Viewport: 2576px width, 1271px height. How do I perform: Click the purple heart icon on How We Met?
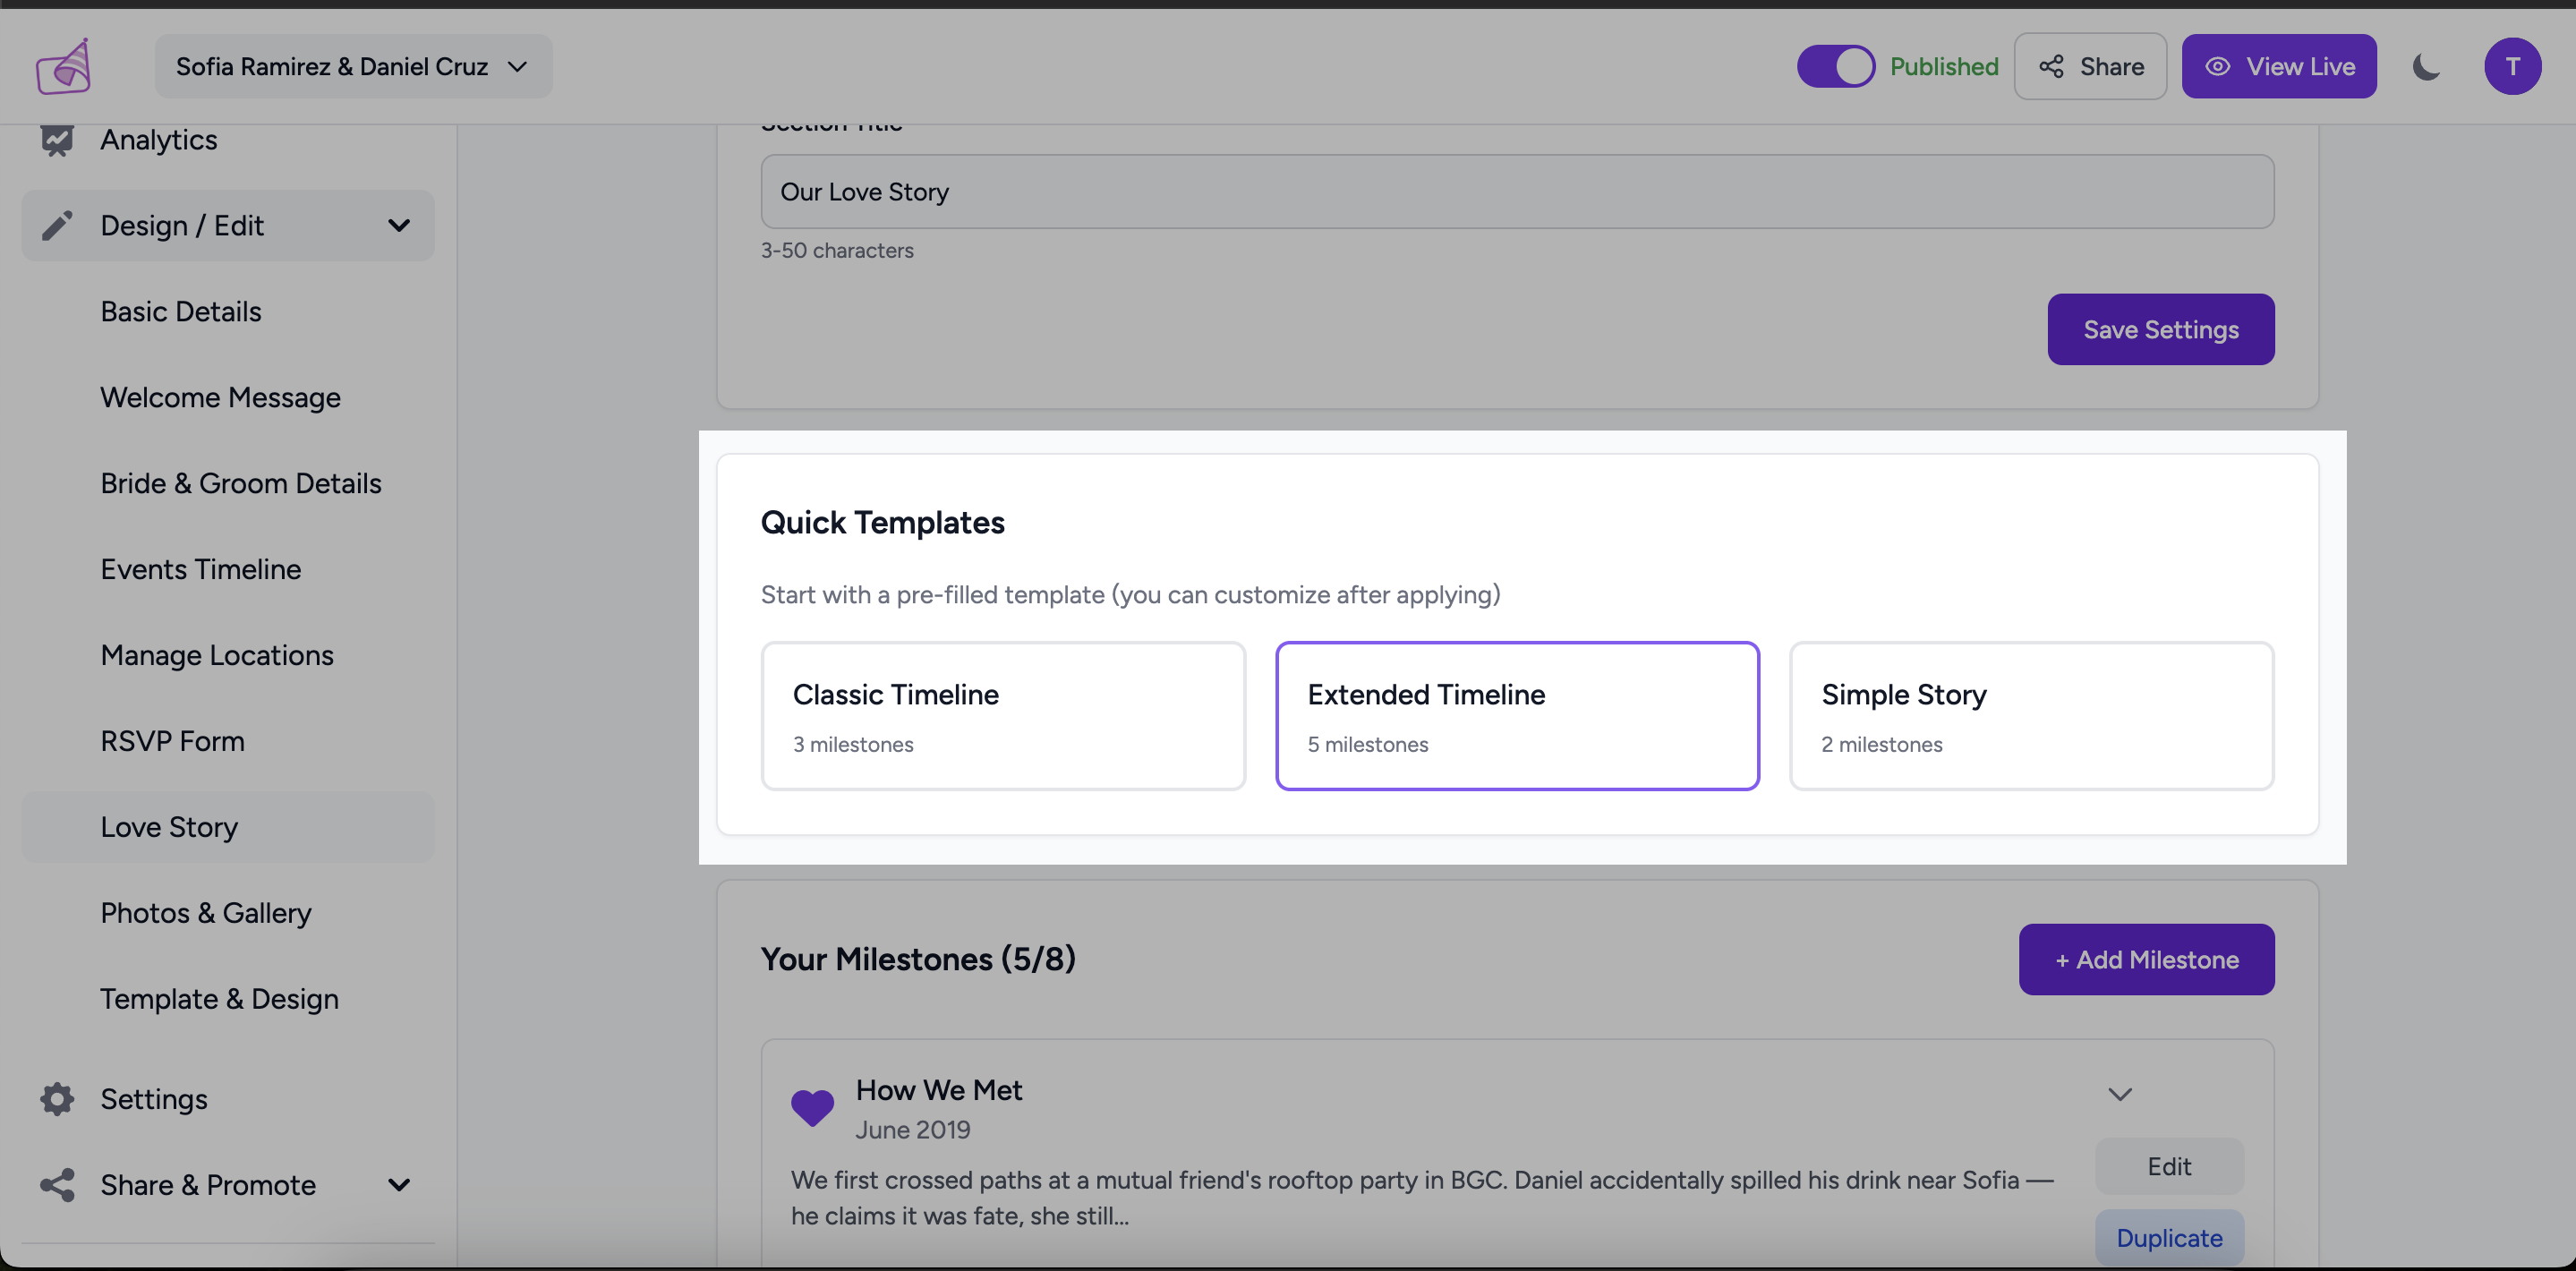812,1107
